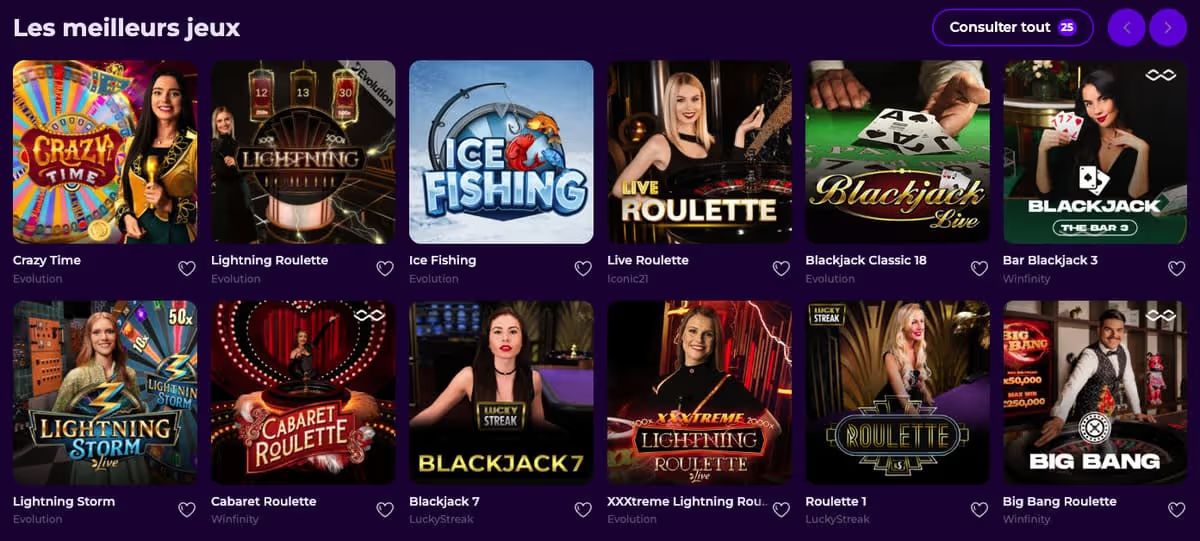Open the Lightning Storm title link

tap(64, 501)
